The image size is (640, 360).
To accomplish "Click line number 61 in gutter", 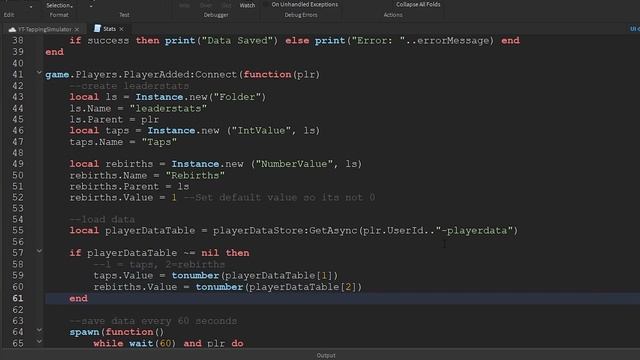I will 18,298.
